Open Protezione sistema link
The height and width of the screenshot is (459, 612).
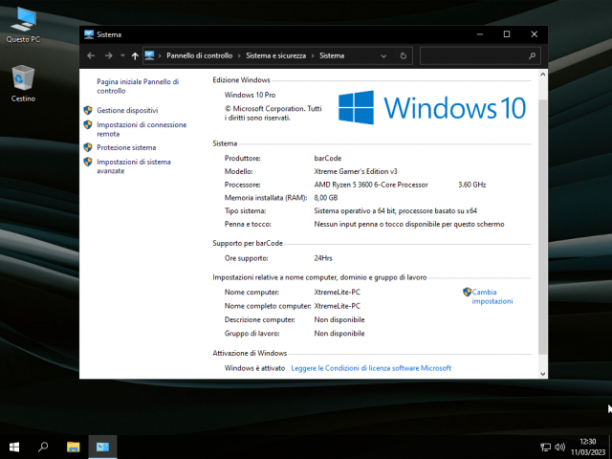point(126,148)
